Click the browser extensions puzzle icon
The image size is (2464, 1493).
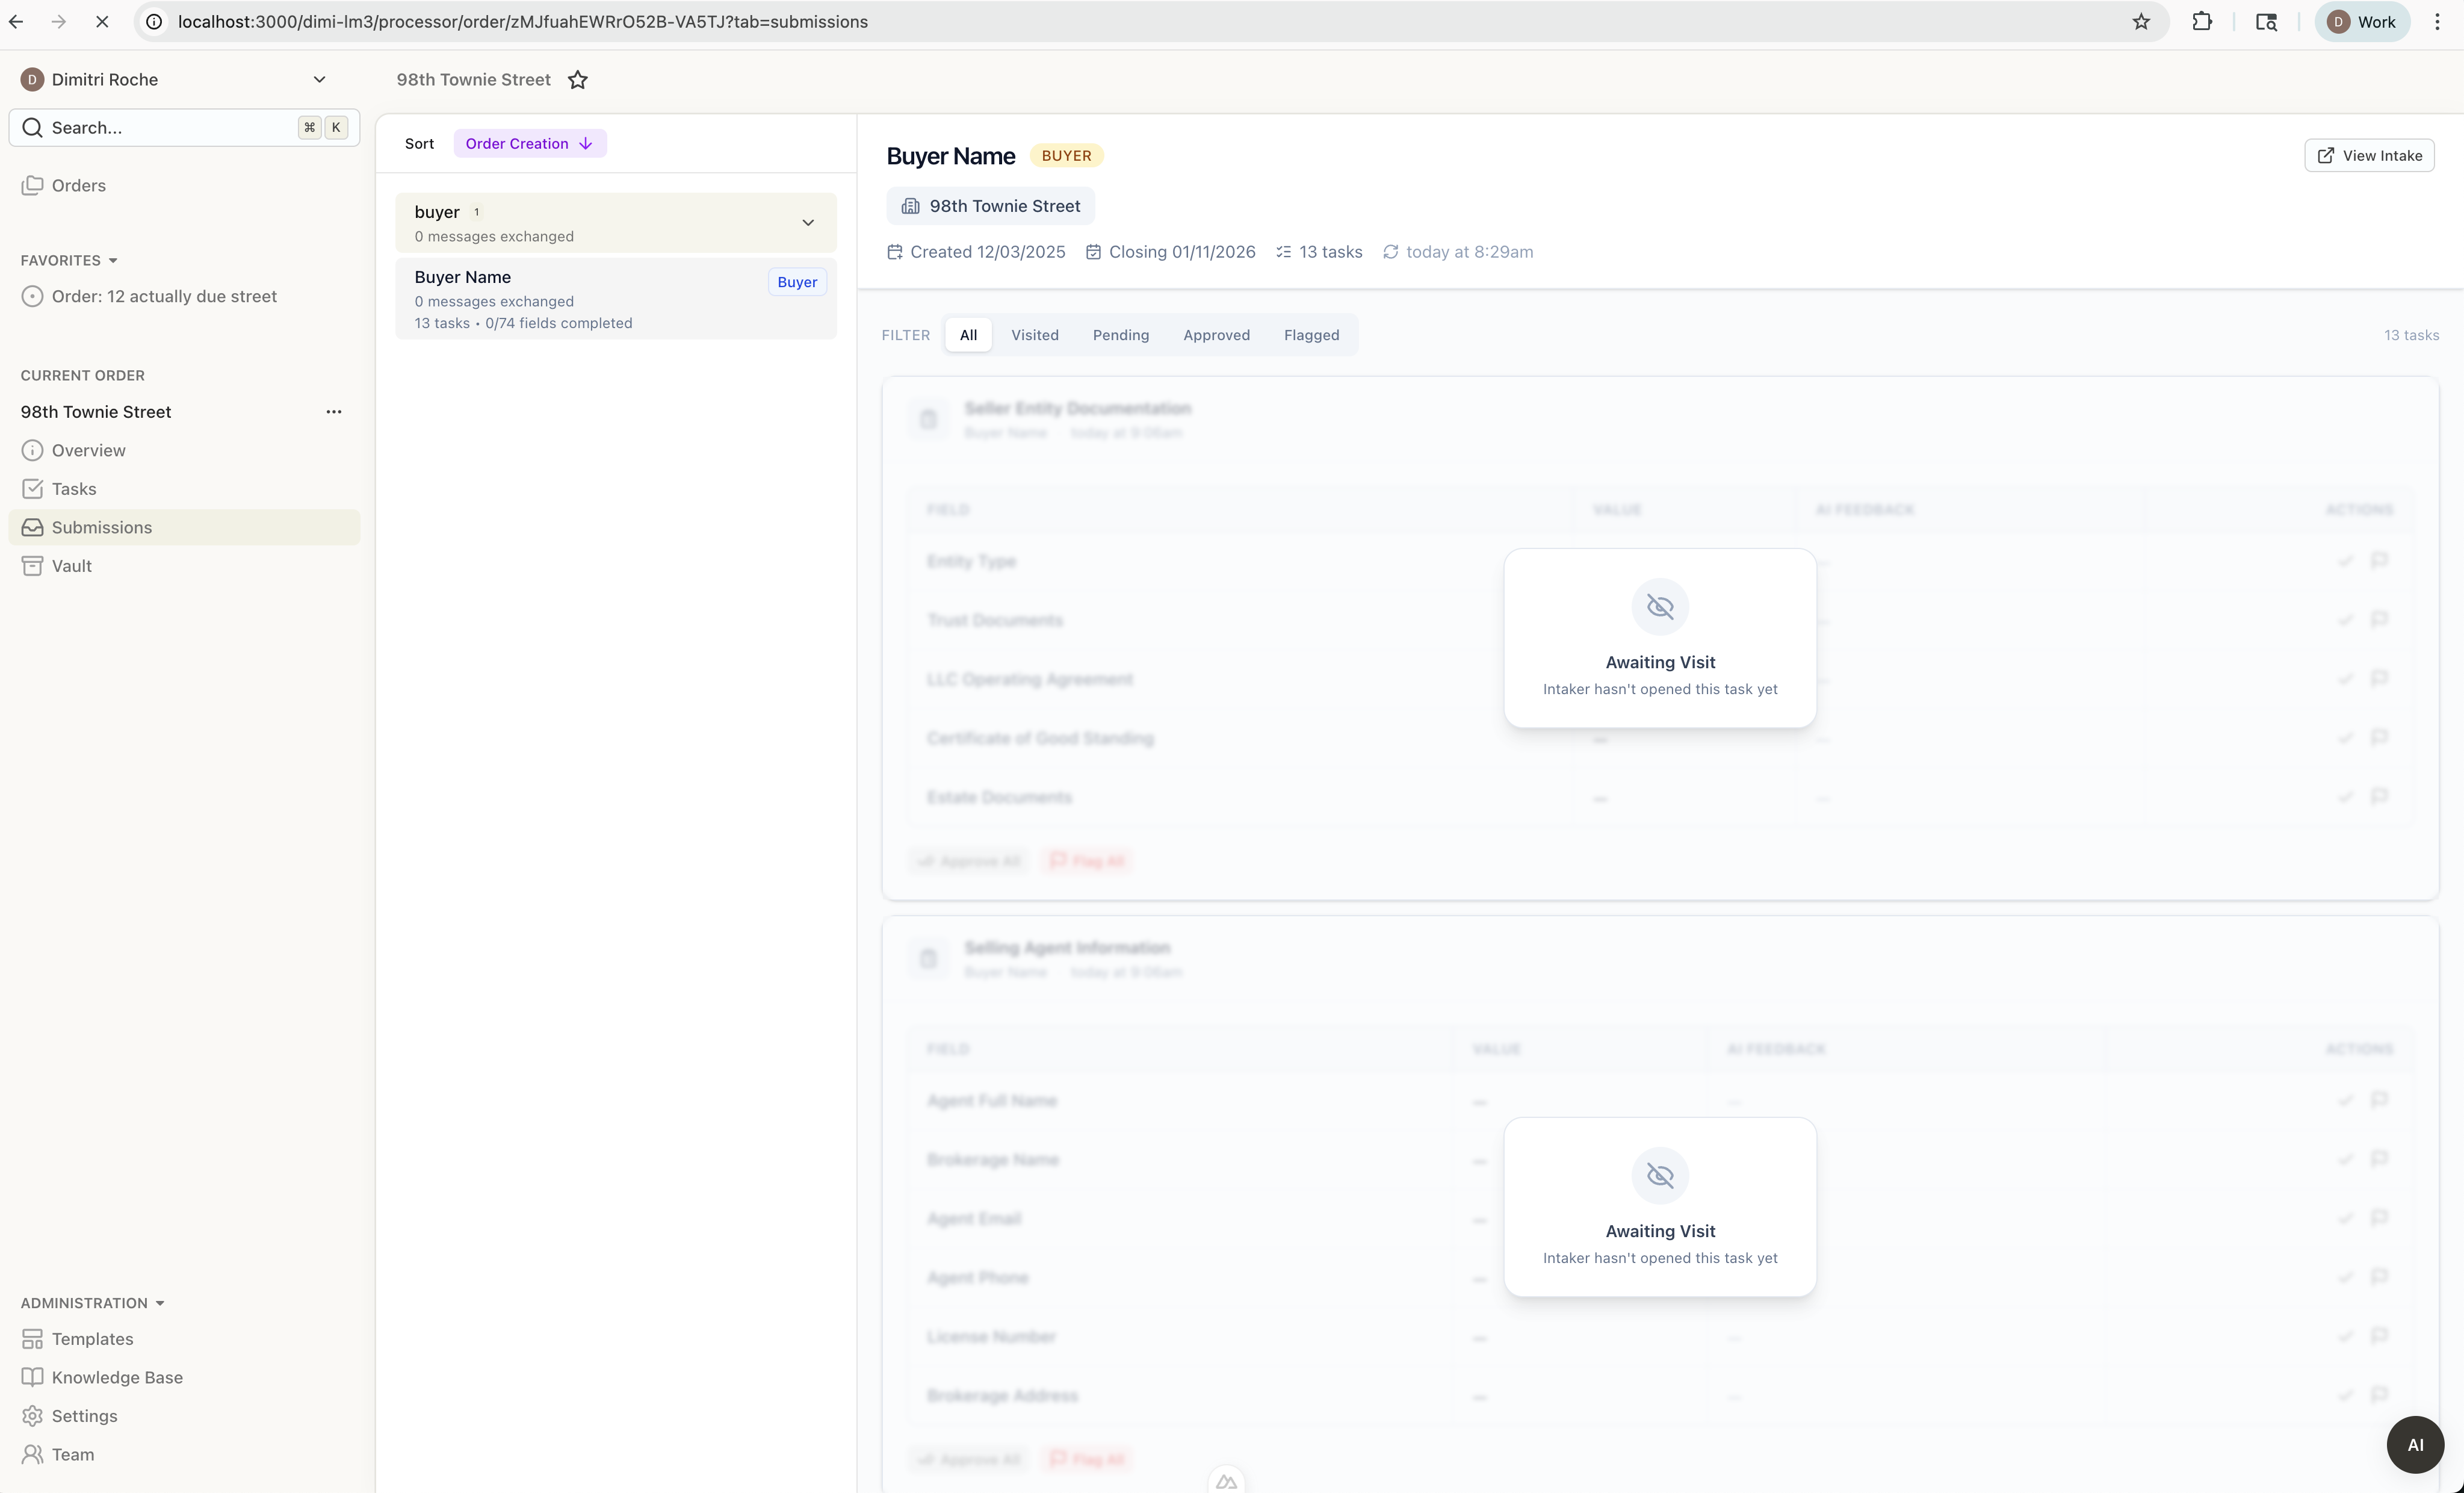pos(2202,22)
